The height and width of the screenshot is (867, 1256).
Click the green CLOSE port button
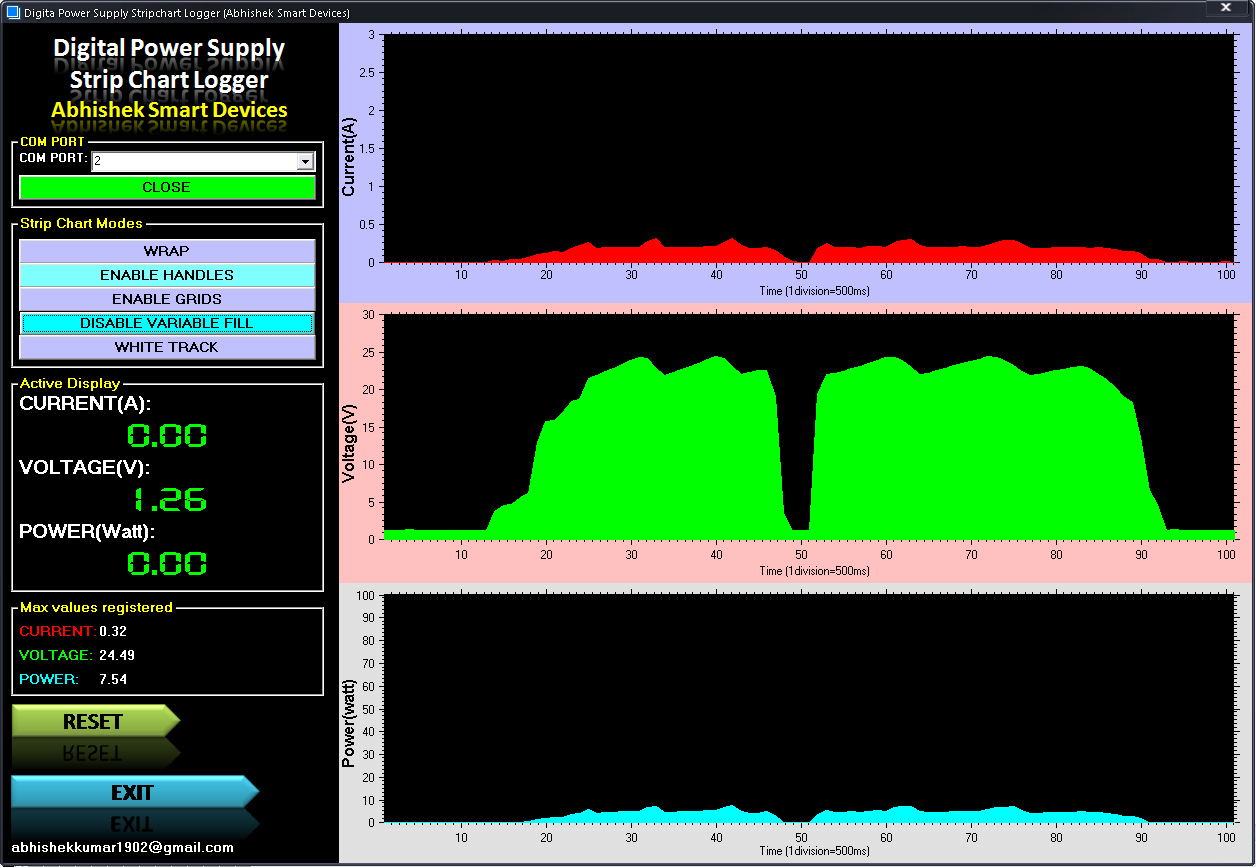pos(167,187)
